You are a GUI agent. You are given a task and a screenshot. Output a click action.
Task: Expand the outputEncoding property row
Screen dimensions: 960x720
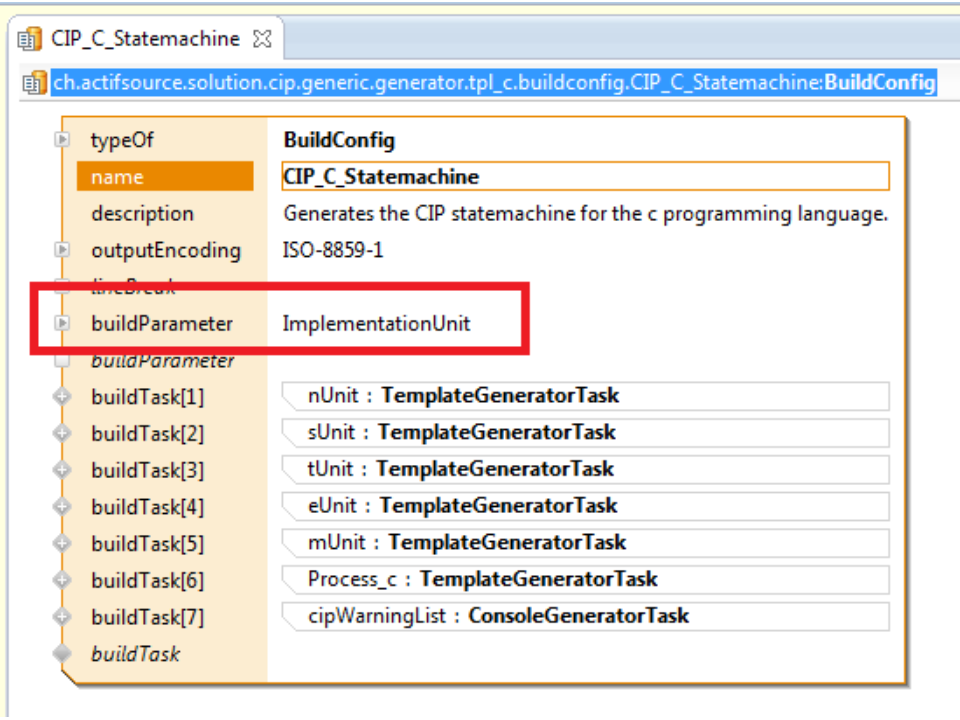pos(62,250)
